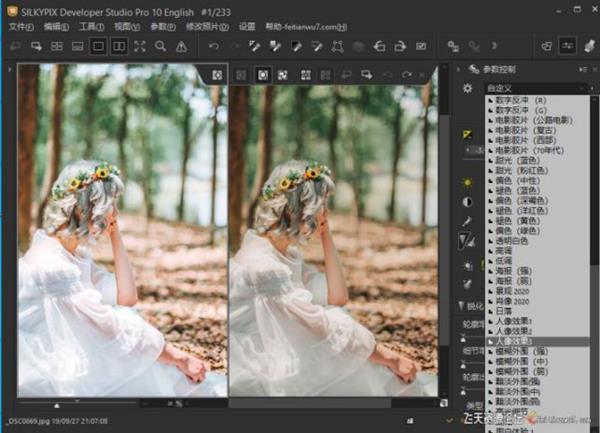Toggle single image preview layout button
The width and height of the screenshot is (600, 433).
(x=98, y=46)
